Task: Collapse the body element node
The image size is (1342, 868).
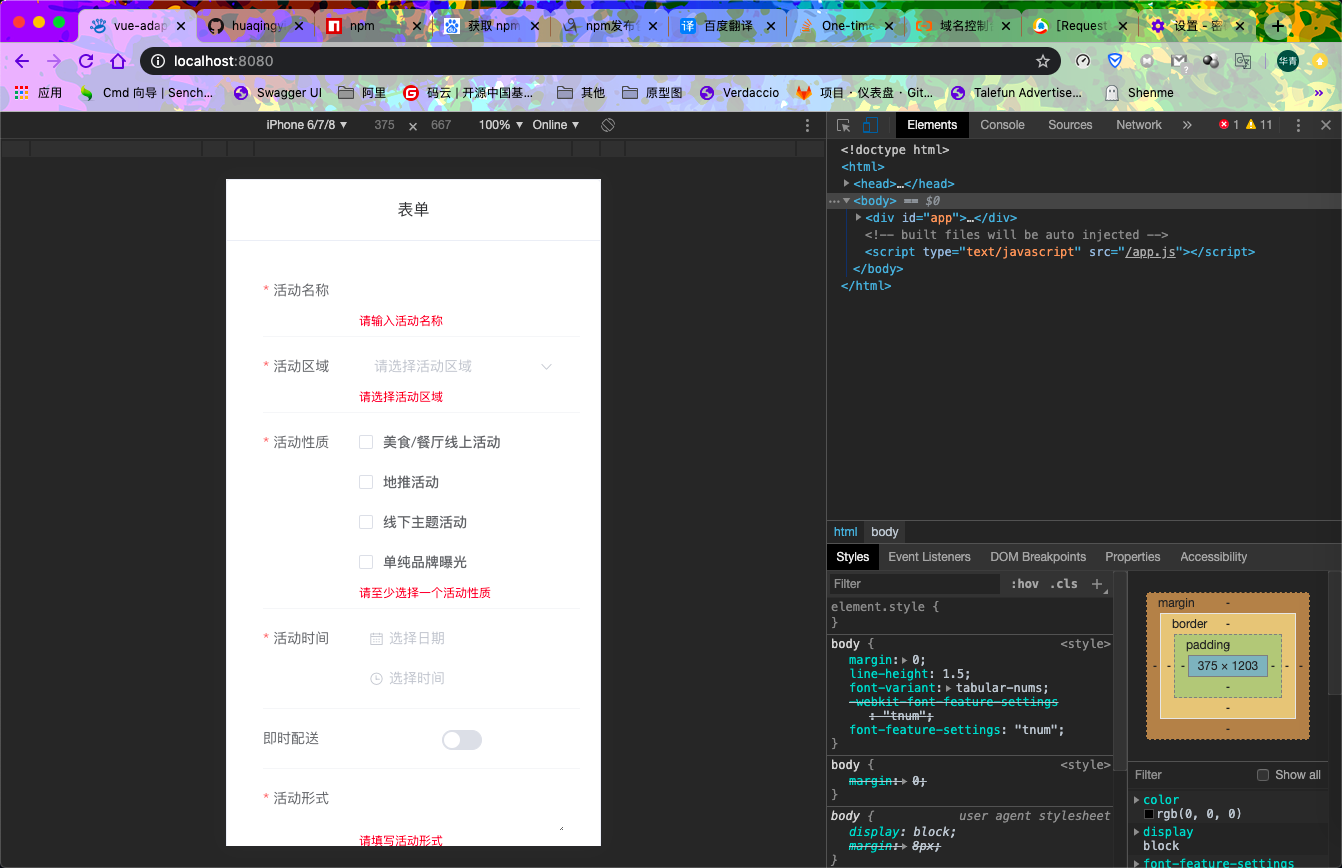Action: [847, 201]
